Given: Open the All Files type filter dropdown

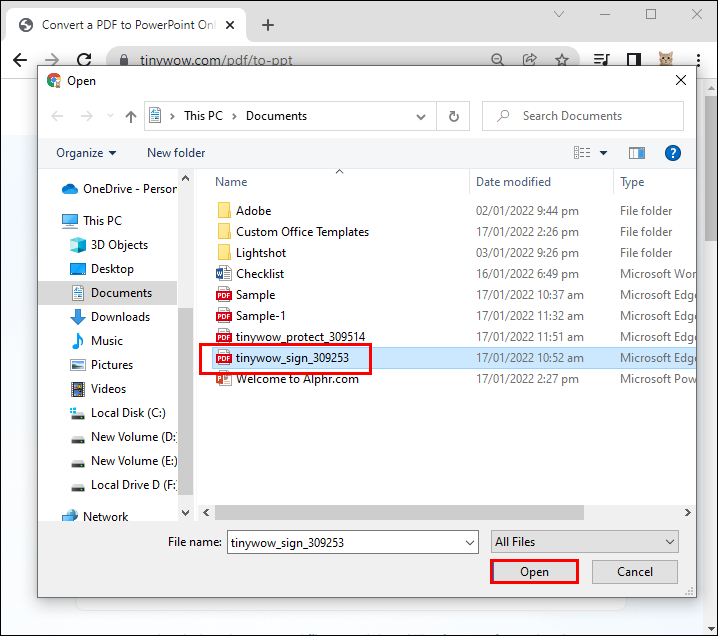Looking at the screenshot, I should tap(584, 542).
